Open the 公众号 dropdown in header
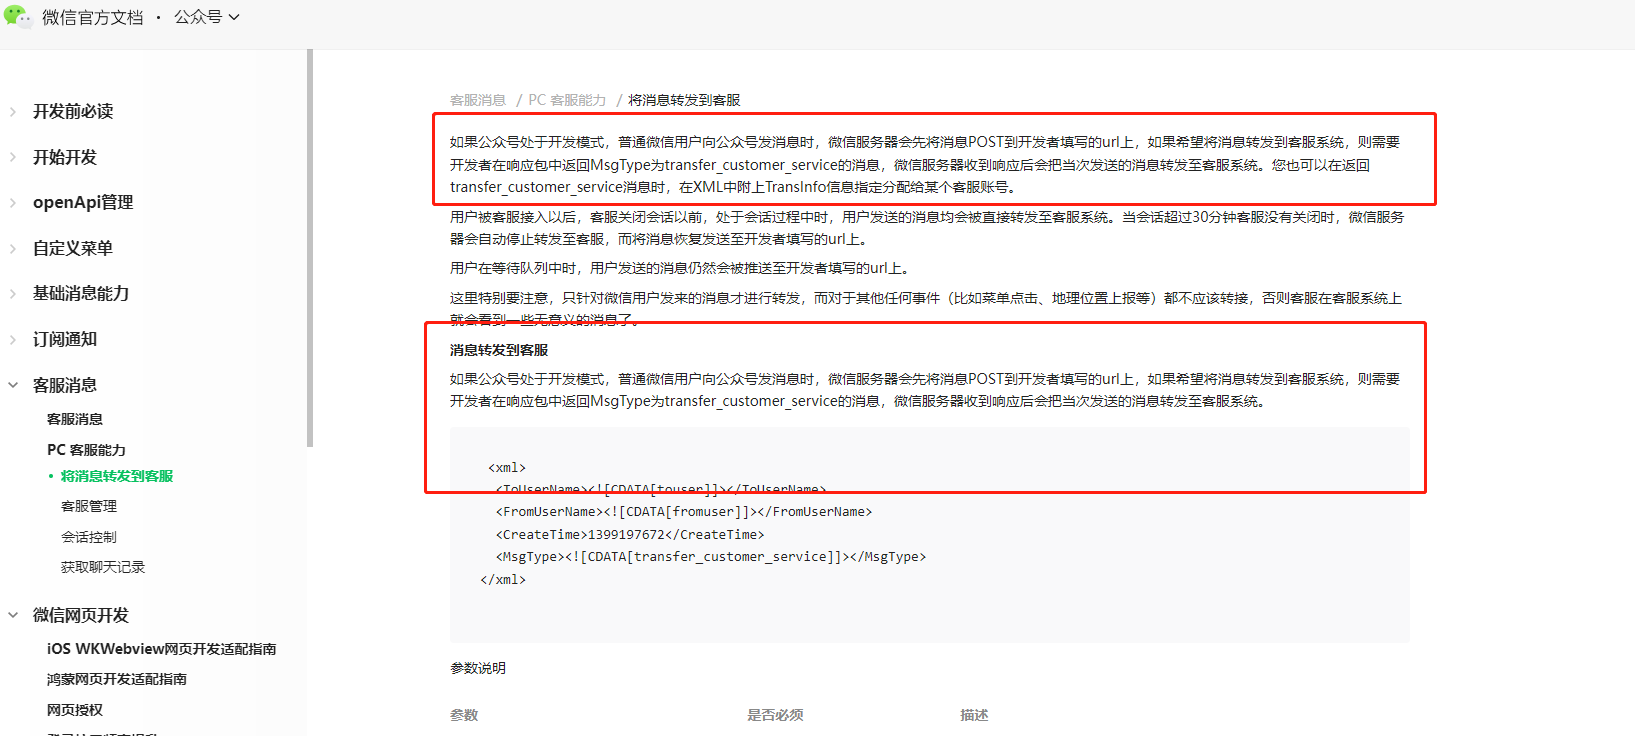This screenshot has height=736, width=1635. 207,17
